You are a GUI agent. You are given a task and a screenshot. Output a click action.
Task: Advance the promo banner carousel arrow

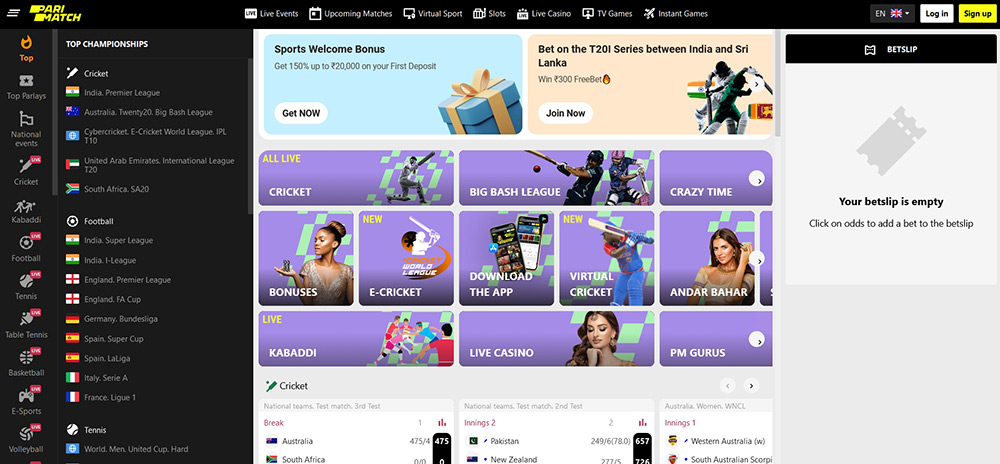click(756, 84)
